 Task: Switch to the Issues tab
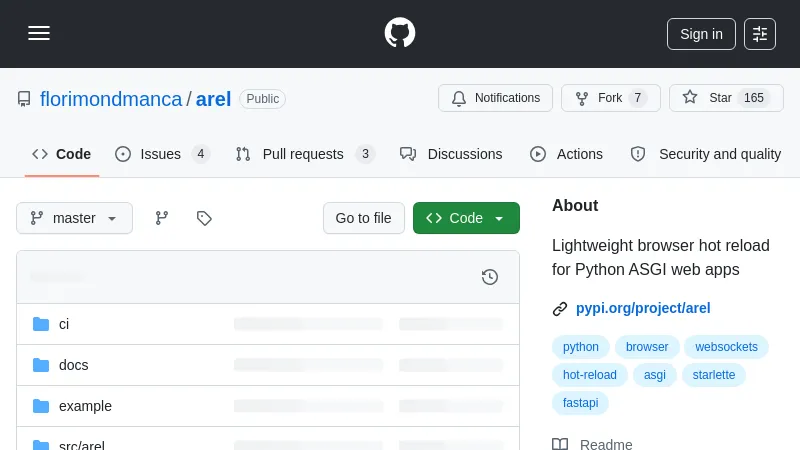[x=160, y=154]
